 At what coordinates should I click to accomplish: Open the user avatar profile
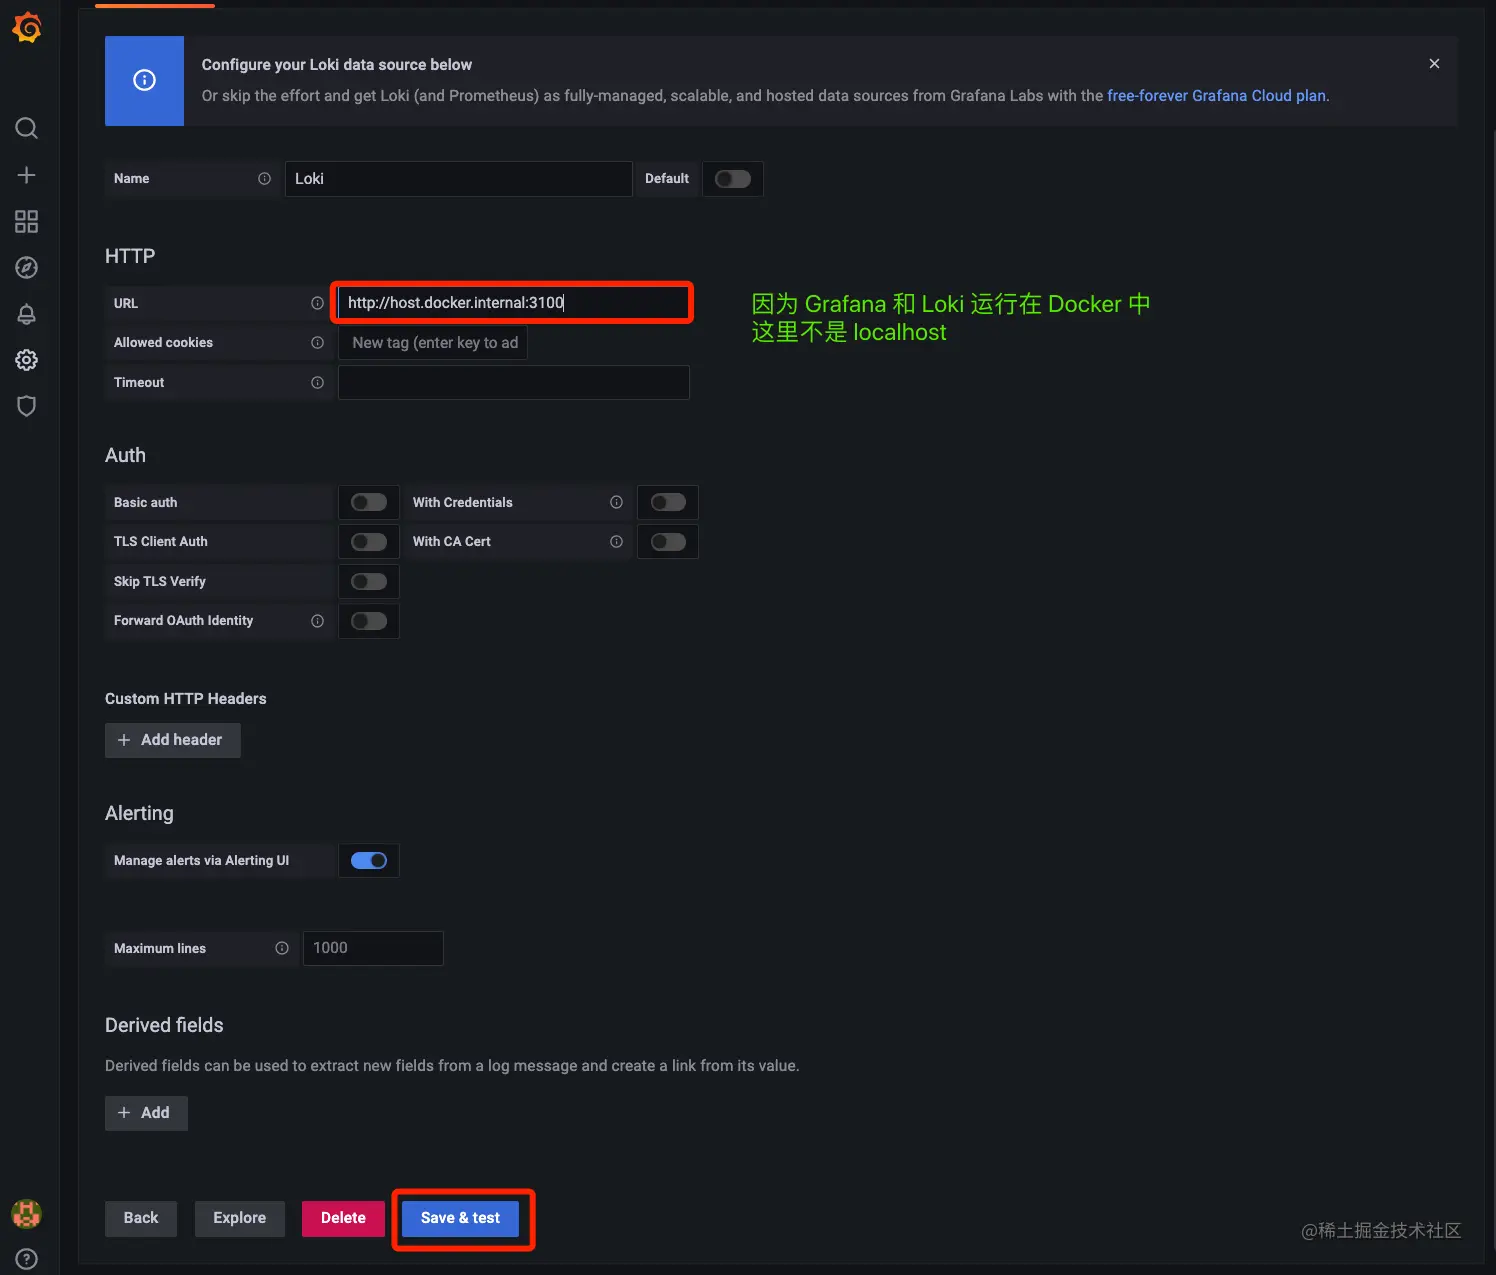pyautogui.click(x=27, y=1214)
